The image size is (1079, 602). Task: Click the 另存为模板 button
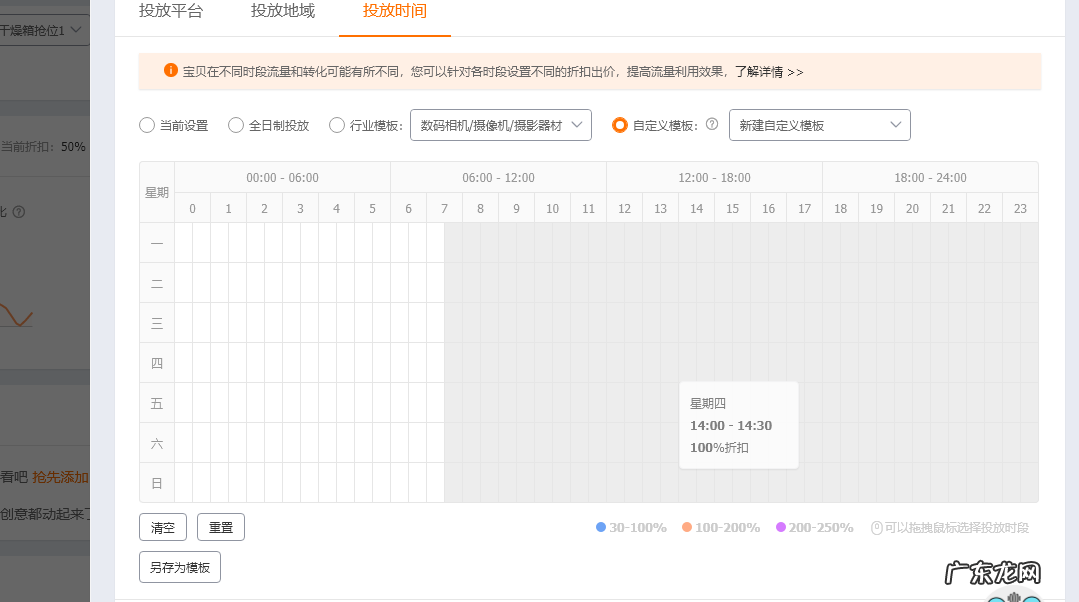coord(179,566)
